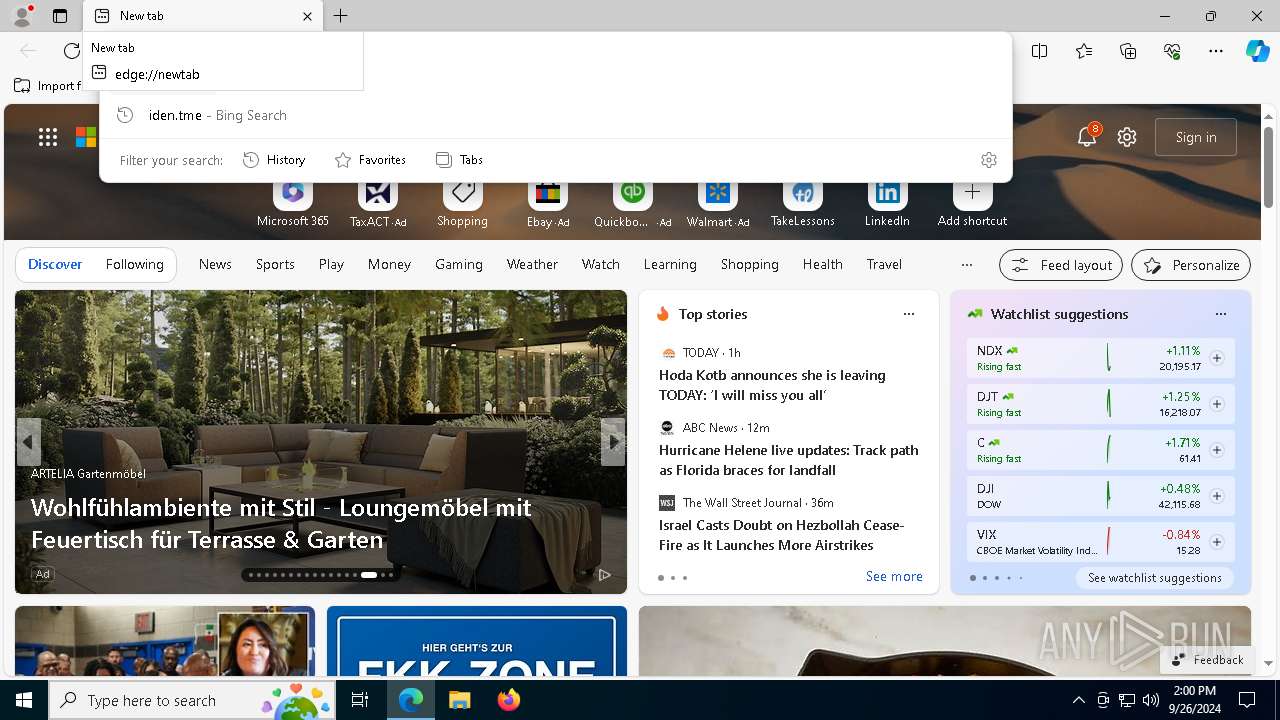Open Watchlist suggestions options menu
1280x720 pixels.
tap(1221, 314)
